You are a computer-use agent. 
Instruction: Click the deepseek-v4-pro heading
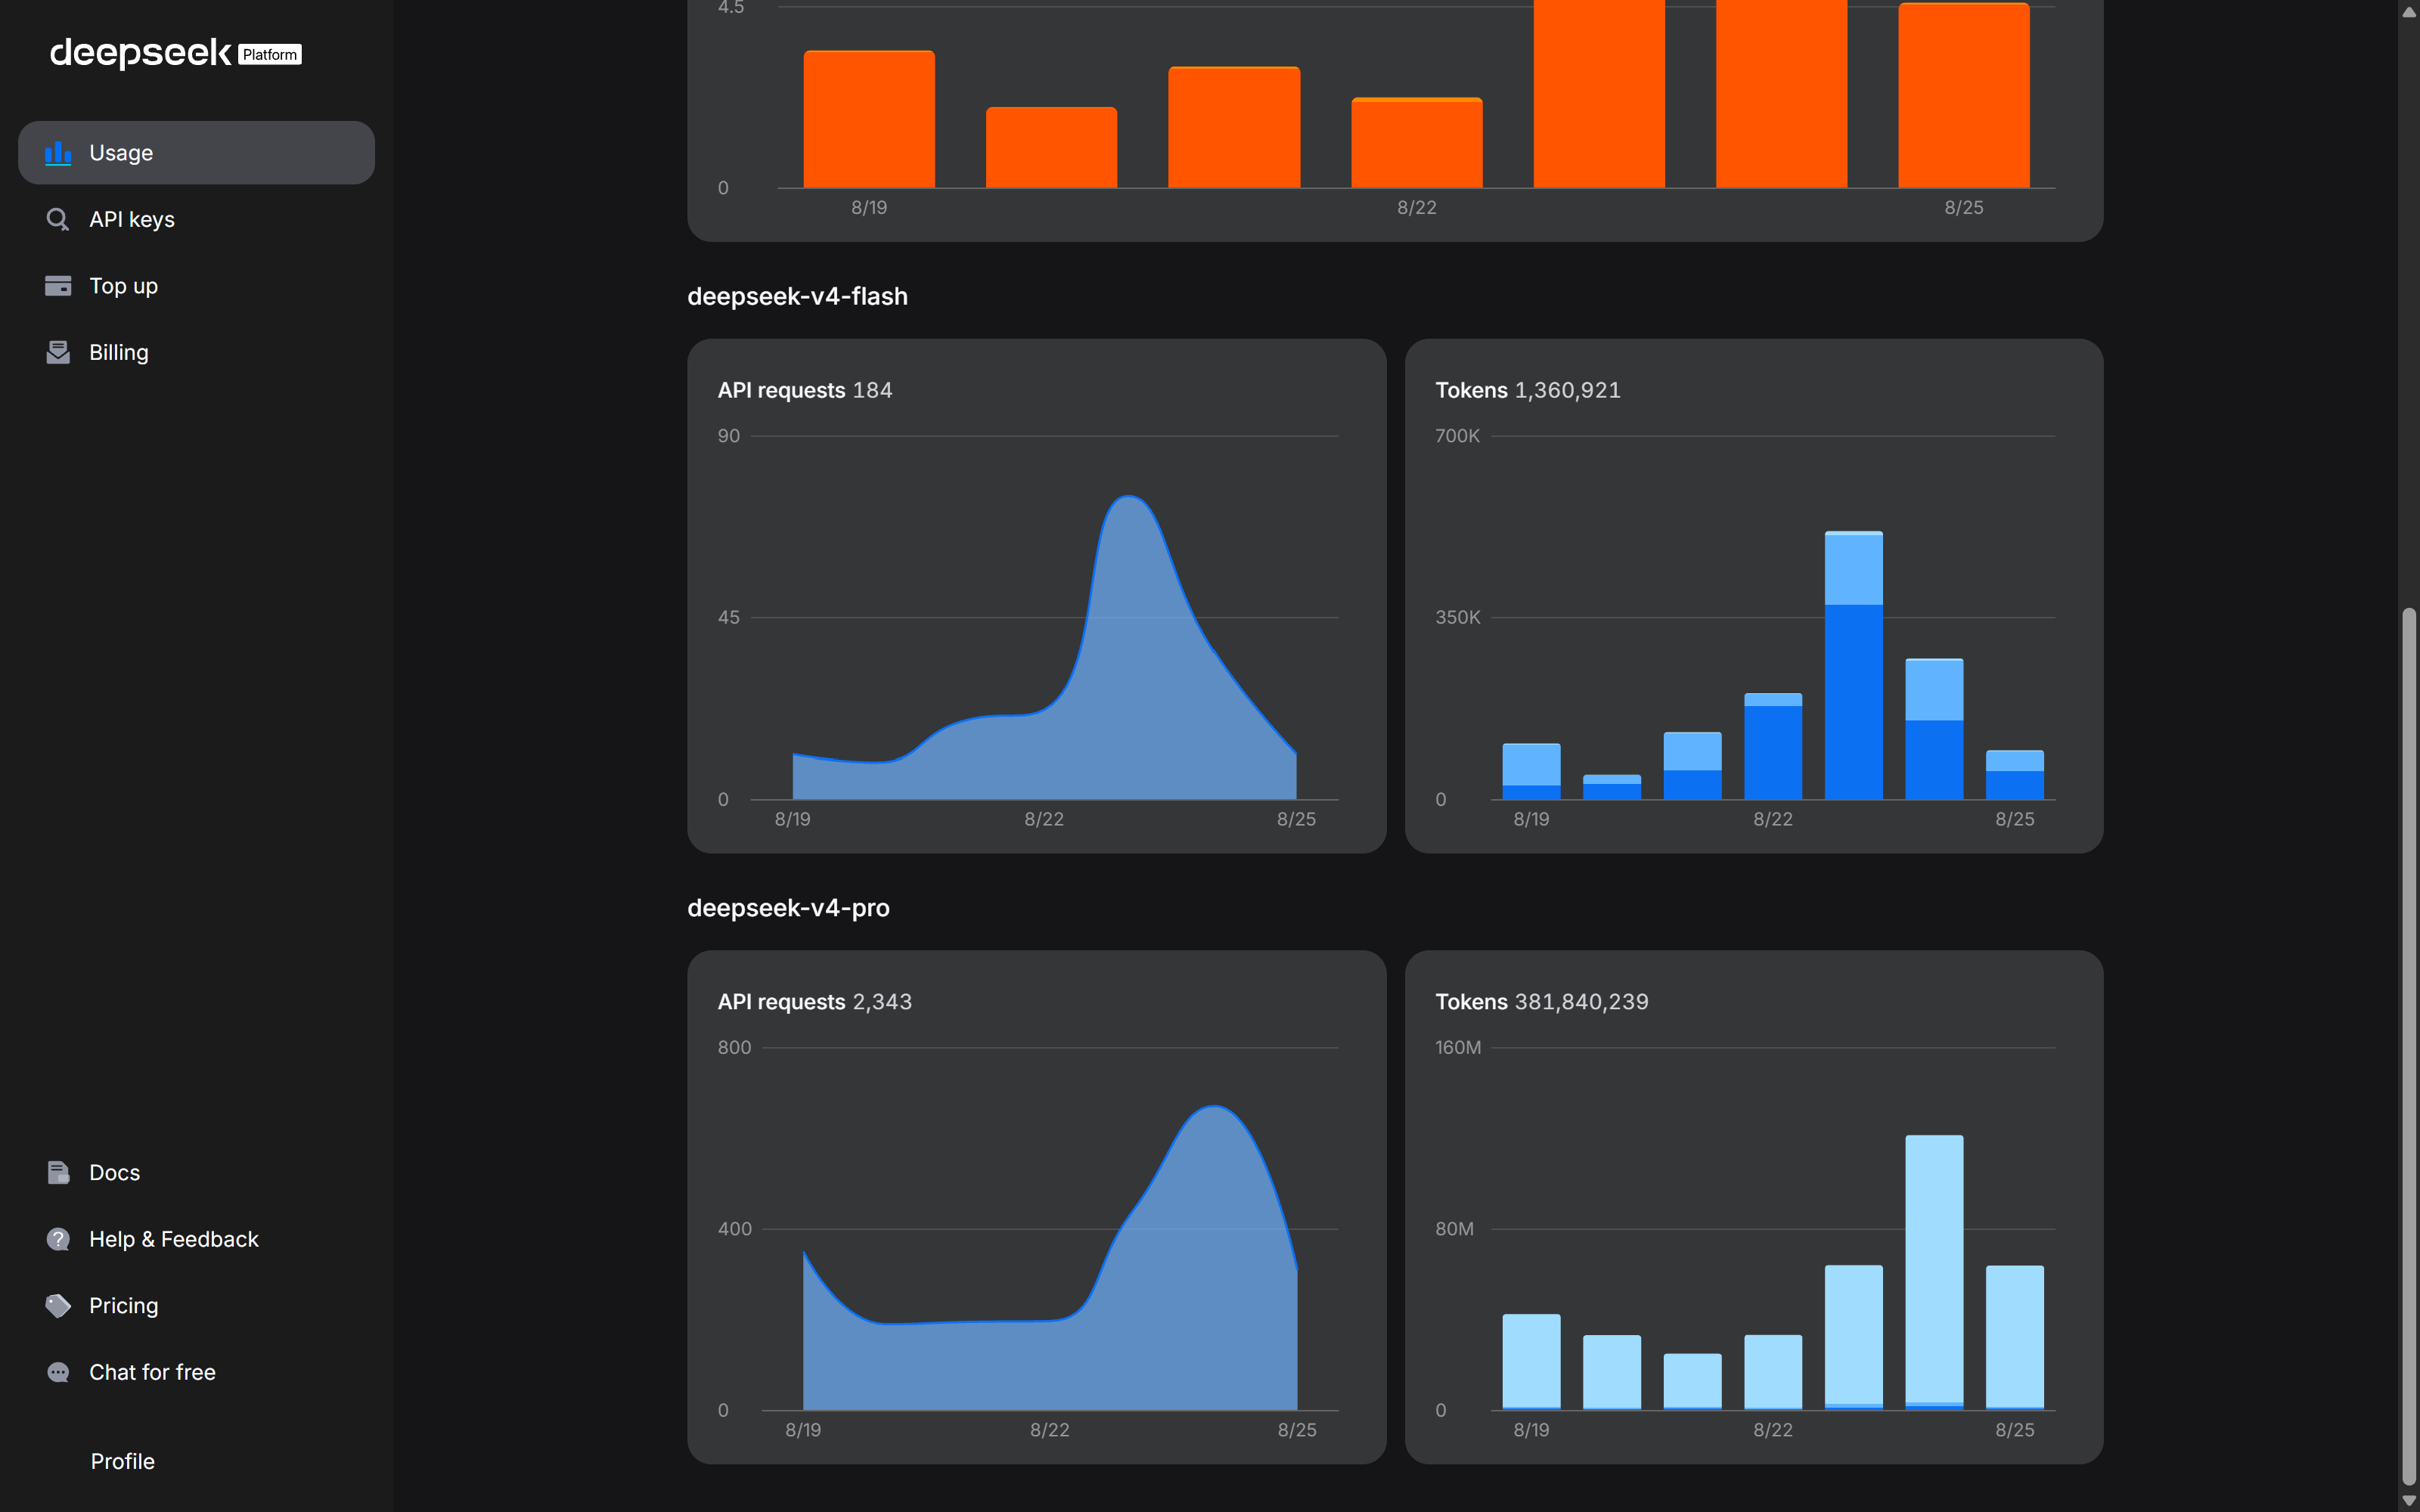point(788,907)
